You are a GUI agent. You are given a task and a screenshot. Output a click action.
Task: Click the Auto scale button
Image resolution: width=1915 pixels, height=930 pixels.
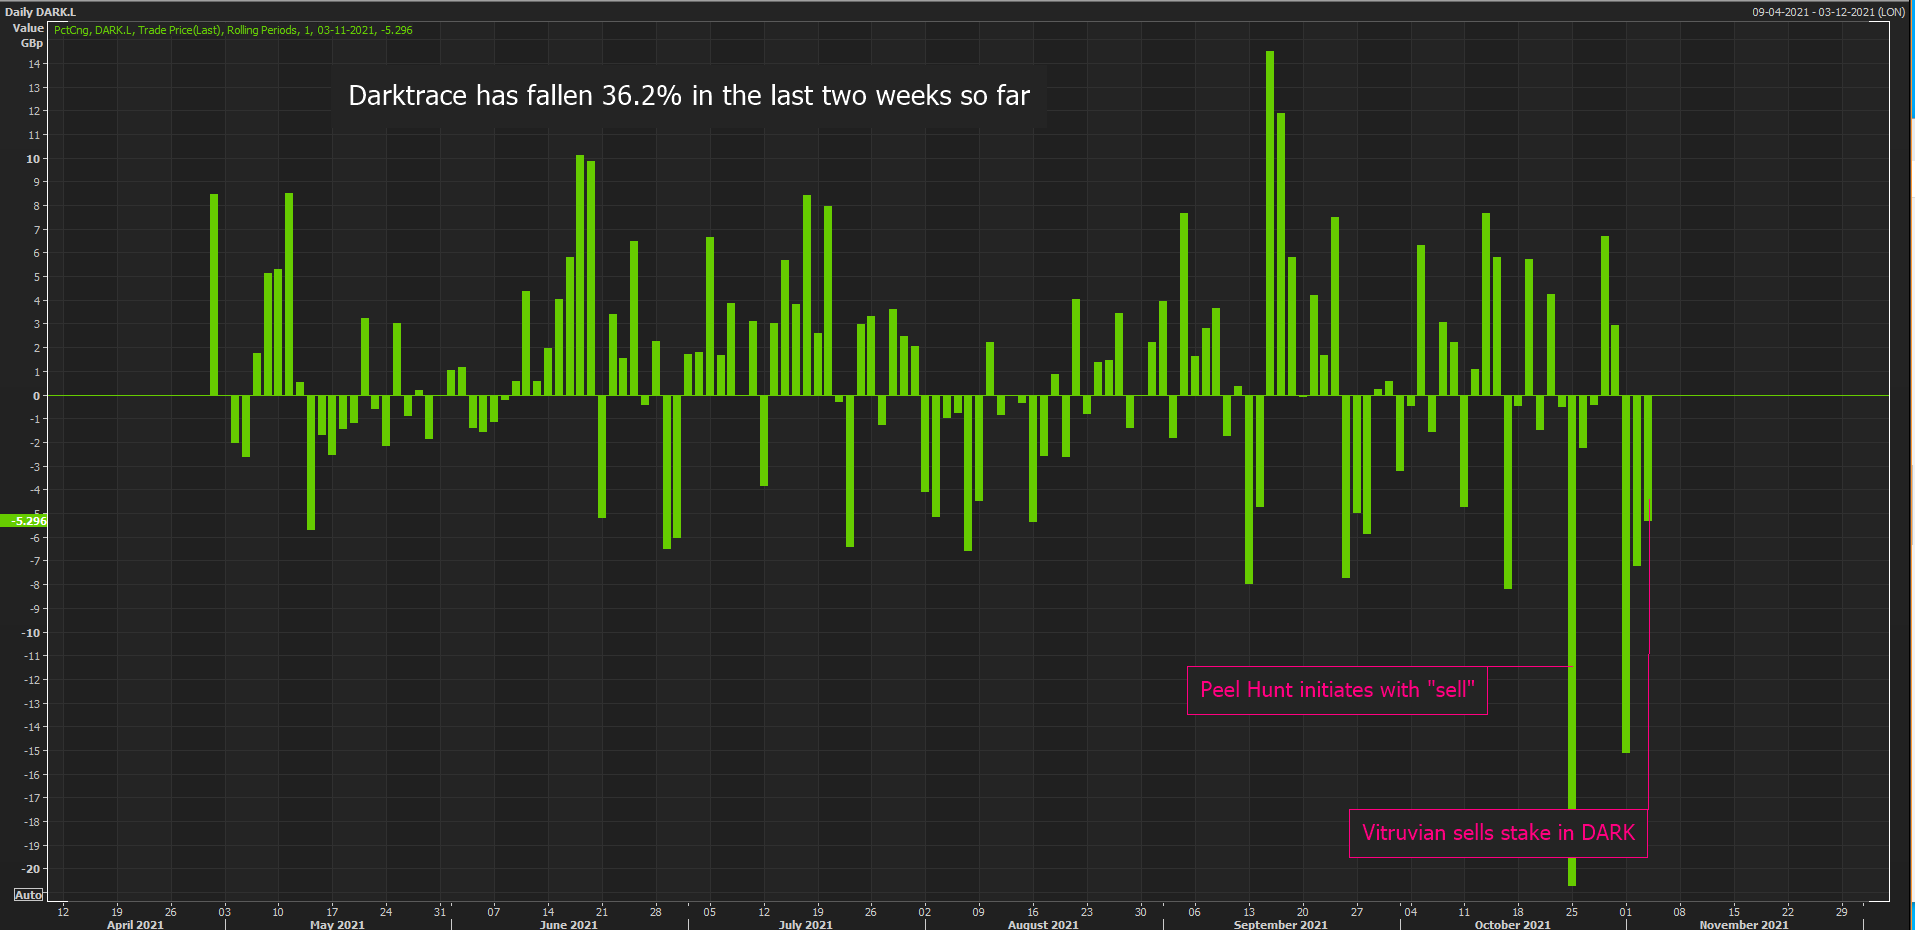[x=28, y=895]
